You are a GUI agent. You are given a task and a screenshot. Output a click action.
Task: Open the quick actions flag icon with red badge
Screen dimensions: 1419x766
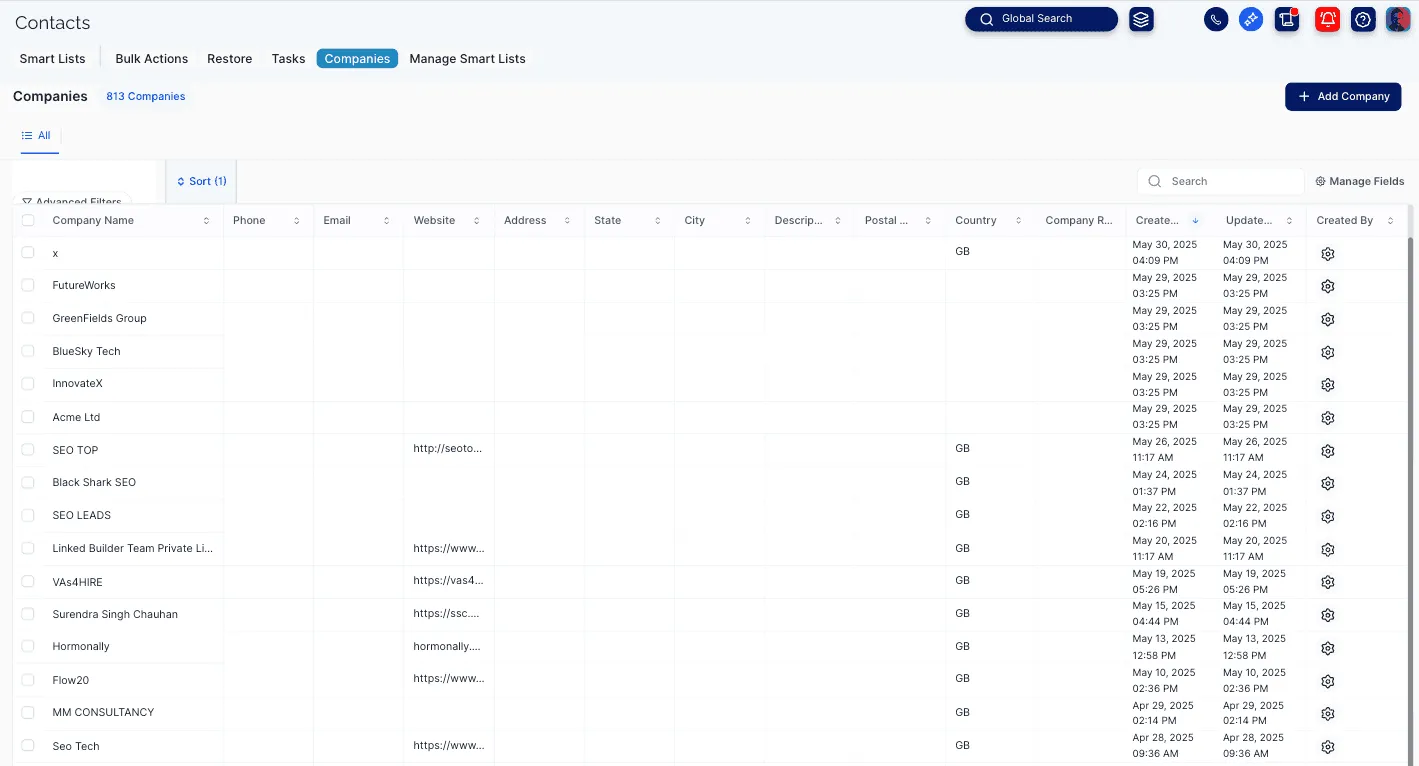(x=1287, y=19)
